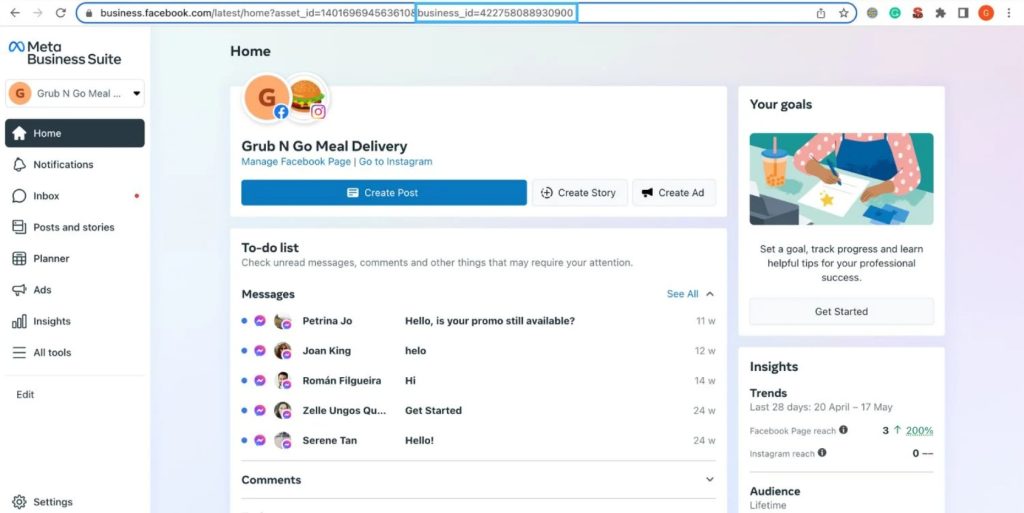The image size is (1024, 513).
Task: Click the first round extension icon after star
Action: point(872,13)
